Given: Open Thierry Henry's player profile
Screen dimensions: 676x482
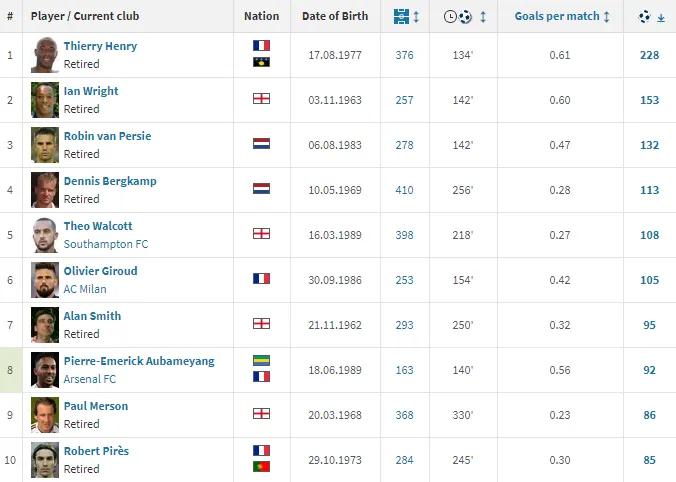Looking at the screenshot, I should (x=100, y=47).
